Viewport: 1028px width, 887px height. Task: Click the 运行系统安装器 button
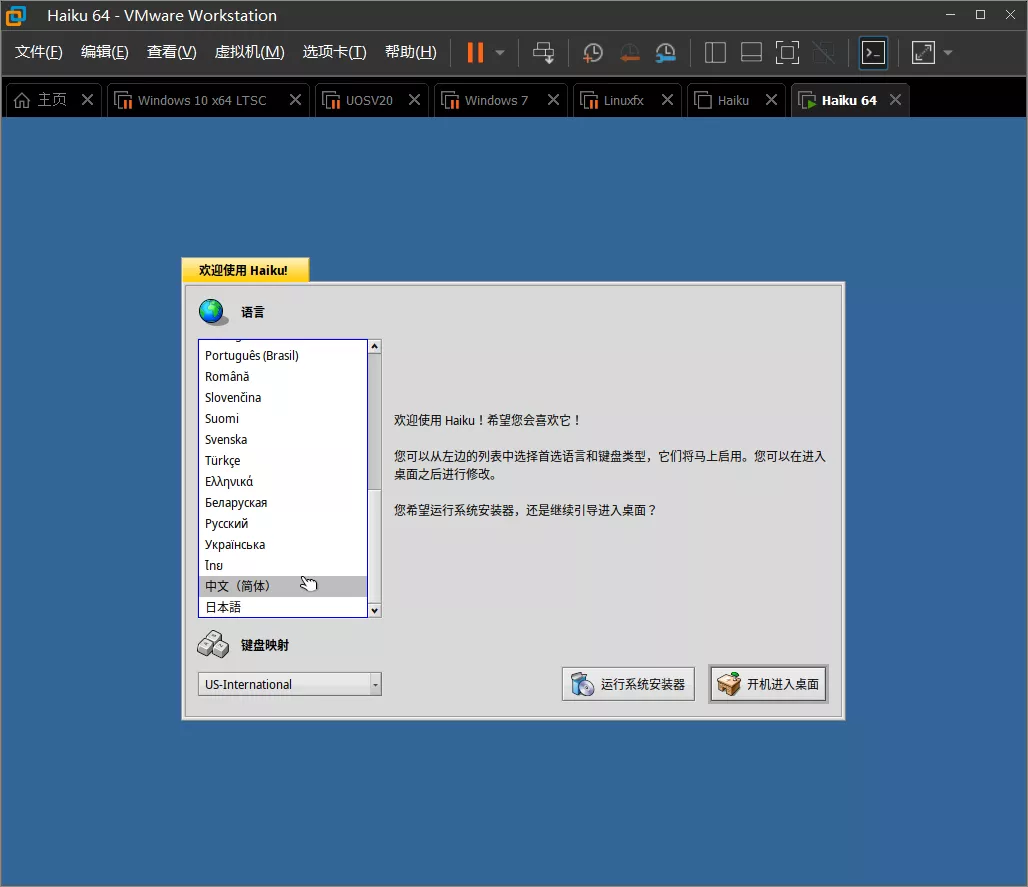click(628, 684)
